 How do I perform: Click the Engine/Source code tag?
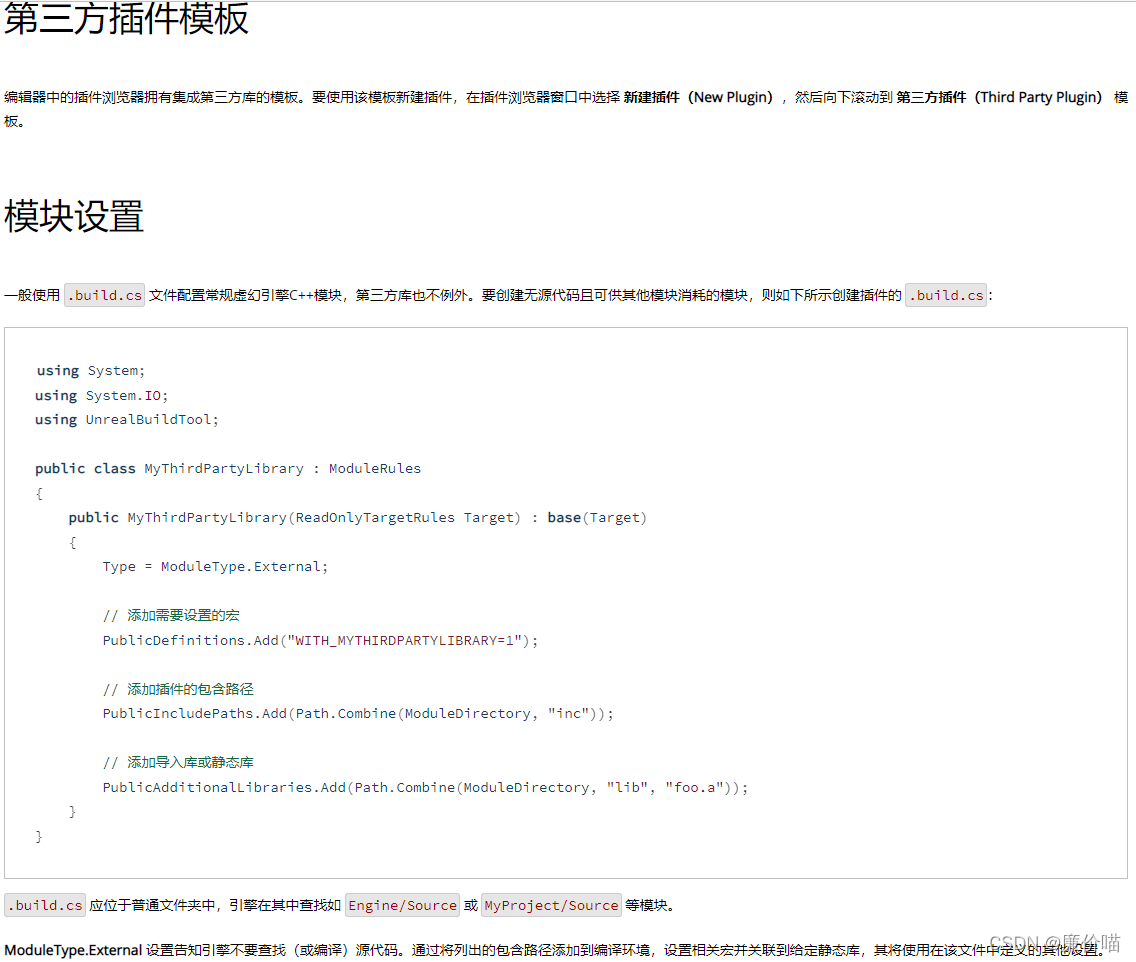(x=402, y=905)
